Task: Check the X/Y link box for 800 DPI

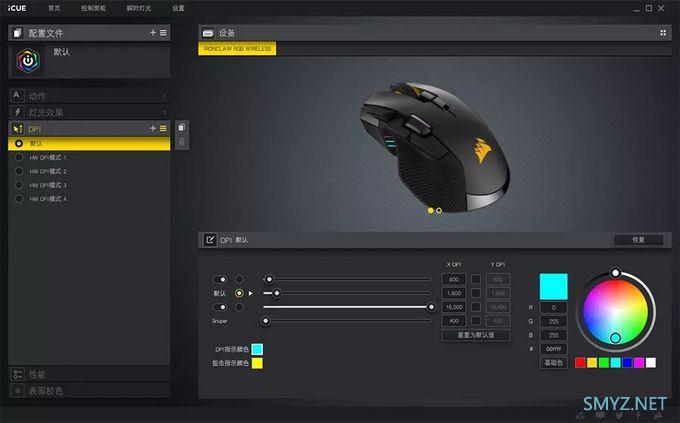Action: (476, 279)
